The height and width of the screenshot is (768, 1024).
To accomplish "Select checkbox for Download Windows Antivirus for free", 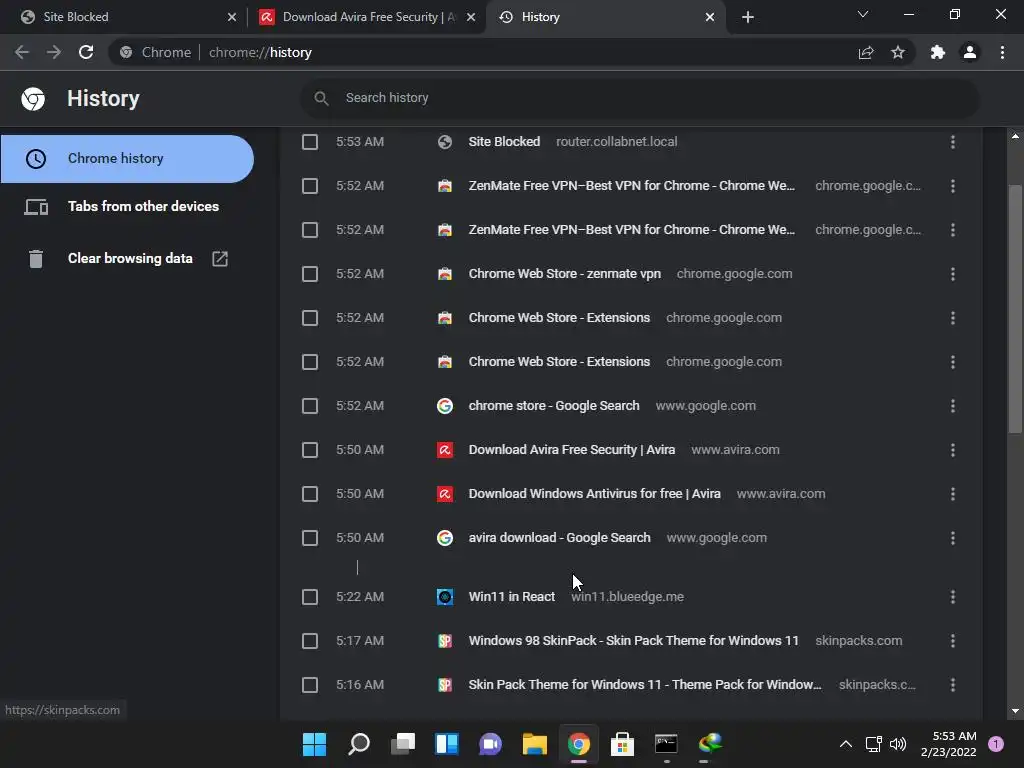I will 310,494.
